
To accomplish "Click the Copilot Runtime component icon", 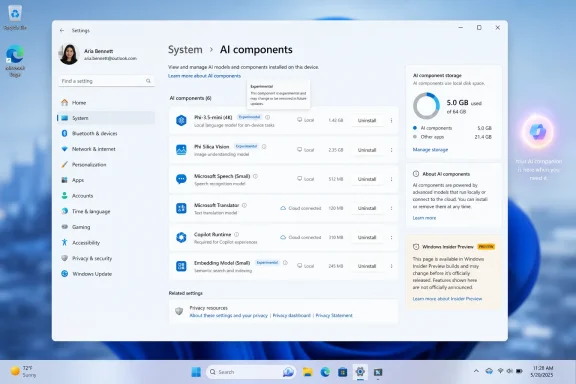I will pyautogui.click(x=181, y=237).
